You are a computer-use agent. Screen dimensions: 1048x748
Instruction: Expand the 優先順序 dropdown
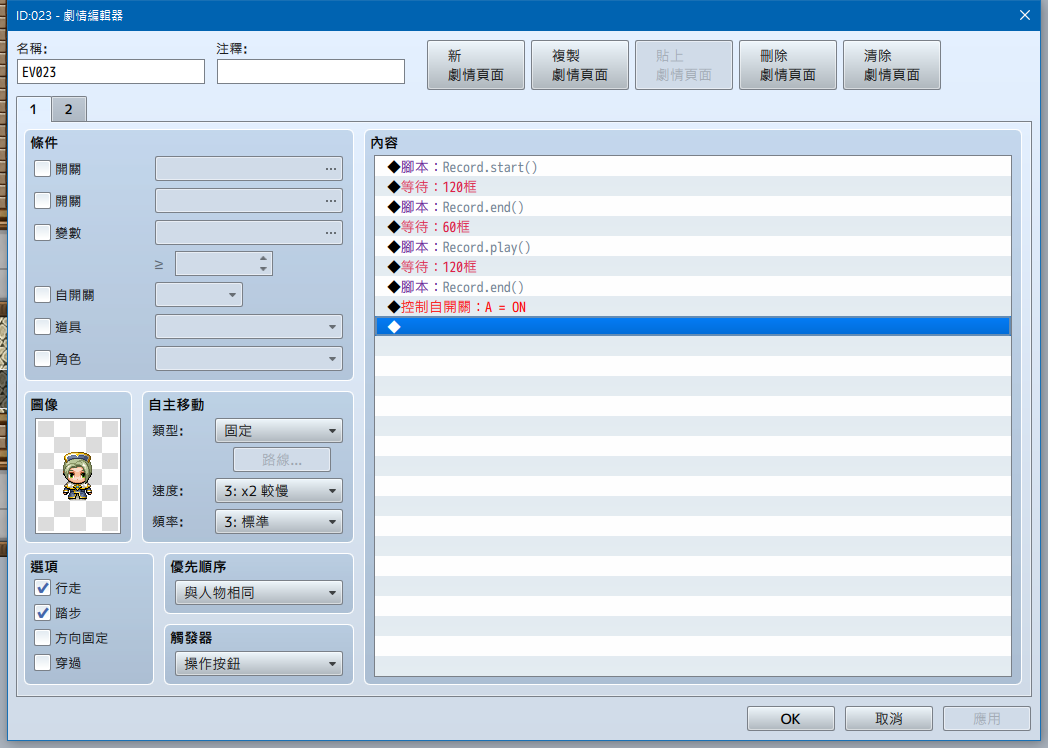[x=259, y=593]
